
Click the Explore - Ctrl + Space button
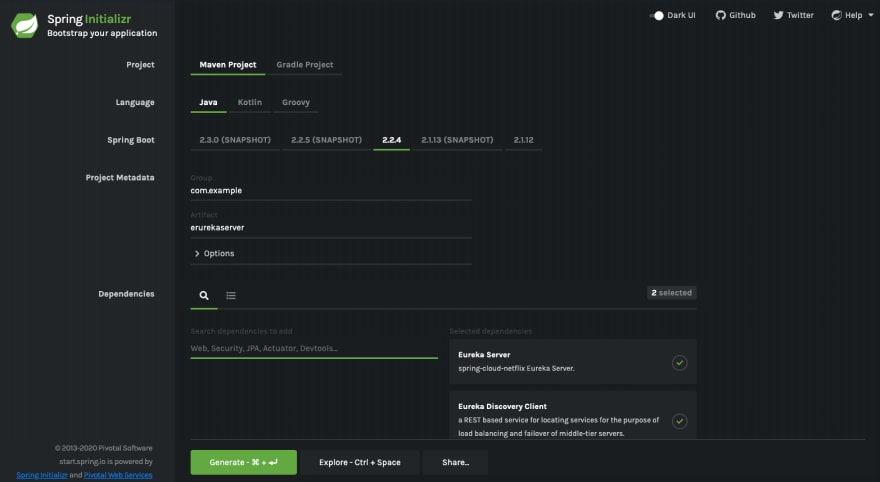[360, 462]
